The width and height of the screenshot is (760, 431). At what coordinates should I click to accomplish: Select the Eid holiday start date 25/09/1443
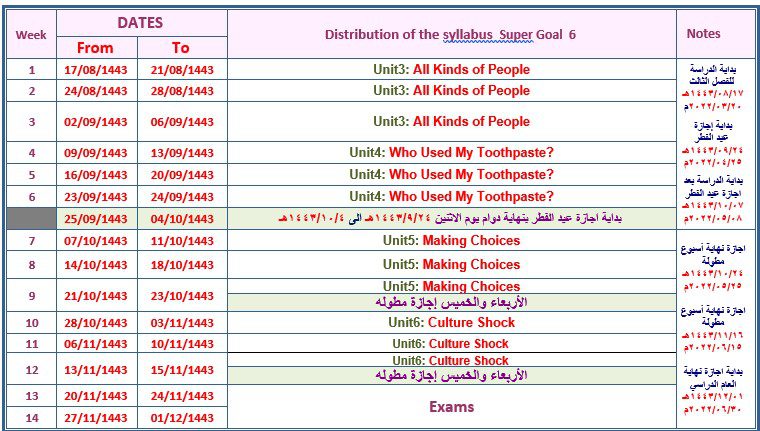point(96,219)
